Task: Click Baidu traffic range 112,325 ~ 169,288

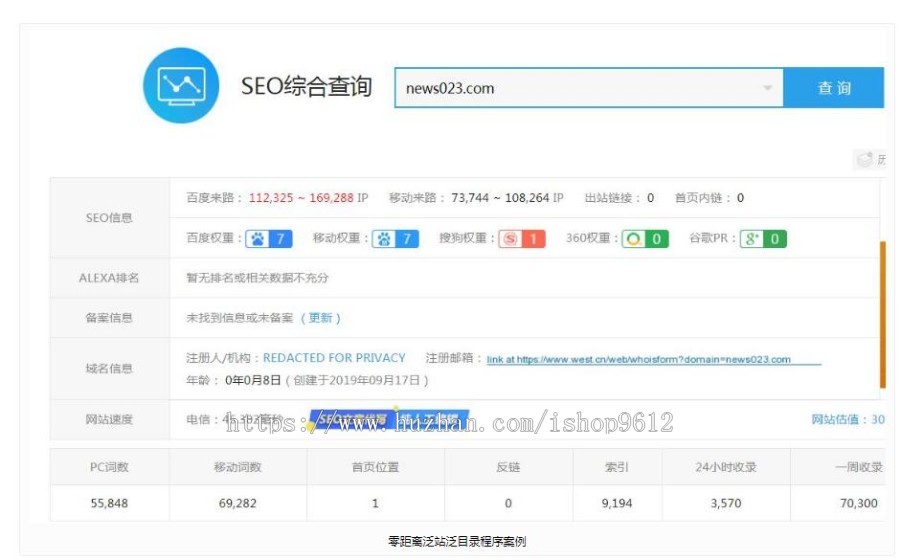Action: pos(301,198)
